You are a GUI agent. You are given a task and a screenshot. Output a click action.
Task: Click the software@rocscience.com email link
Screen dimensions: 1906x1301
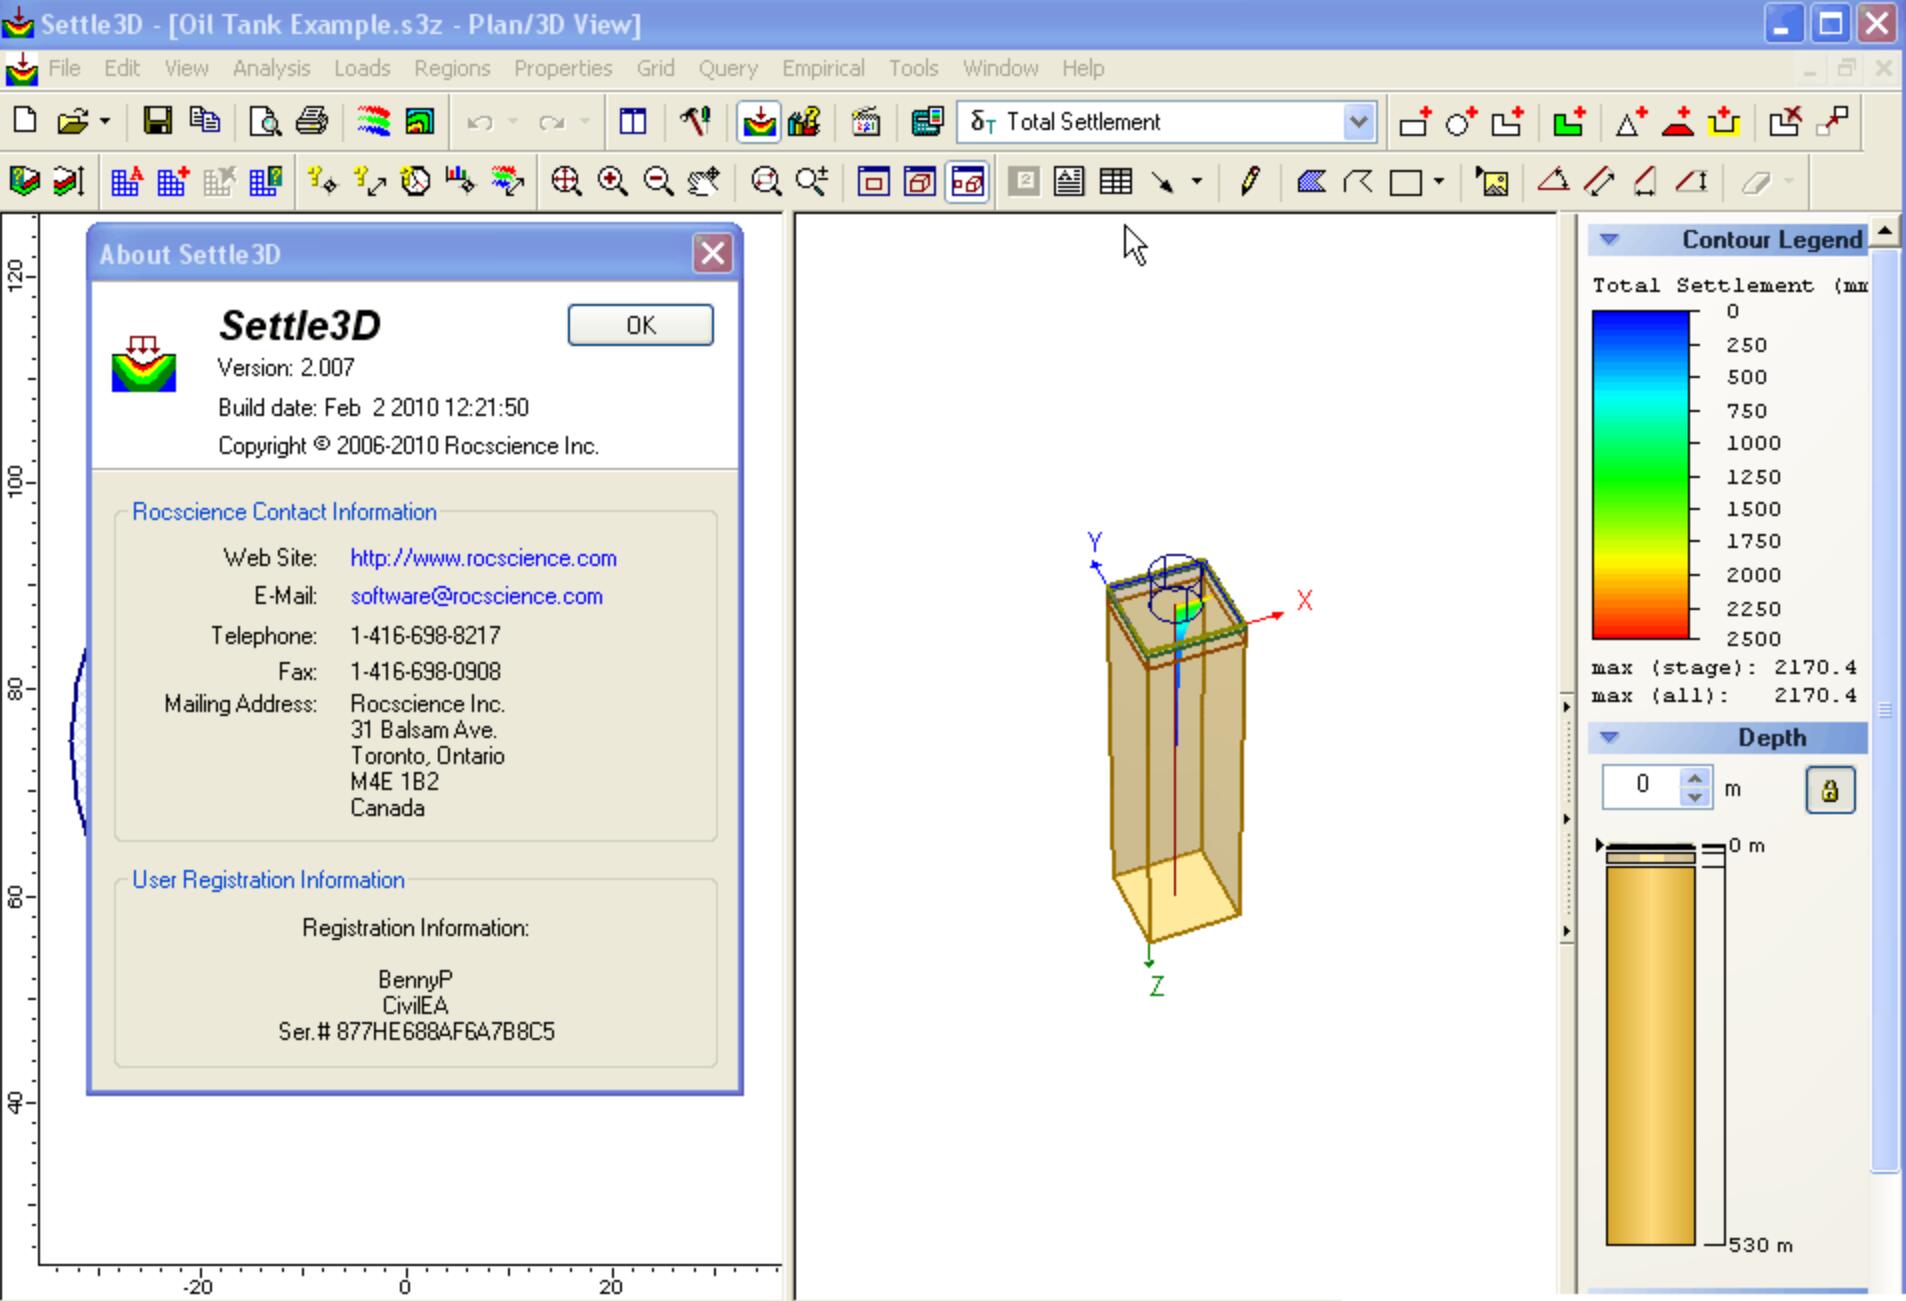pyautogui.click(x=476, y=596)
